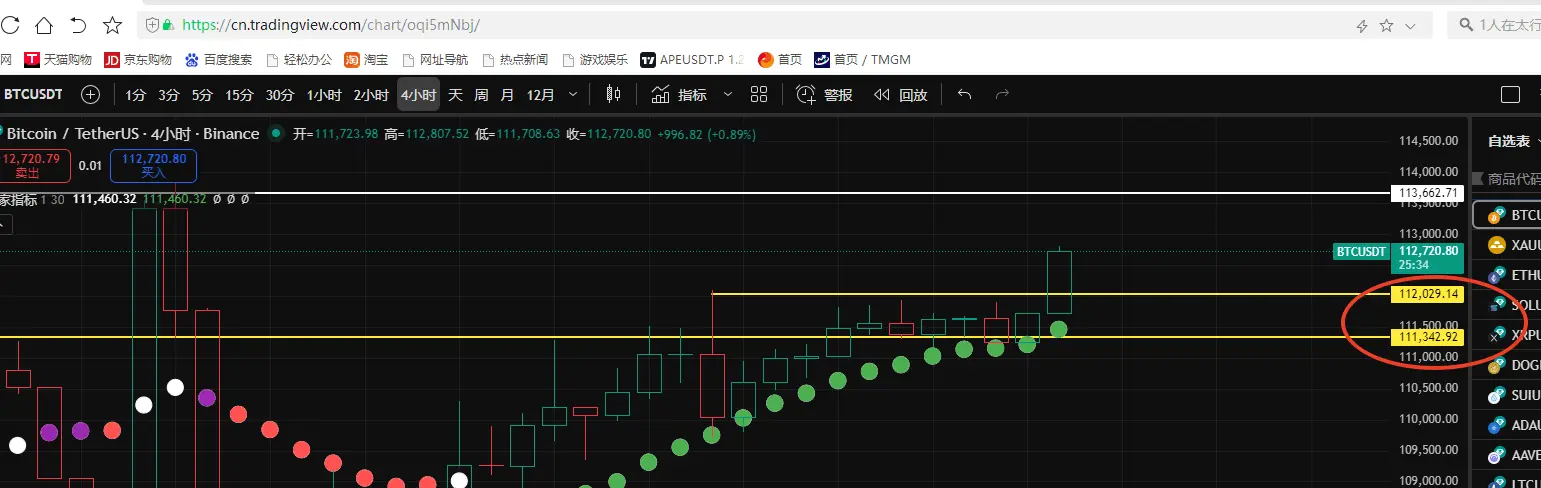
Task: Open the 京东购物 bookmark
Action: (139, 60)
